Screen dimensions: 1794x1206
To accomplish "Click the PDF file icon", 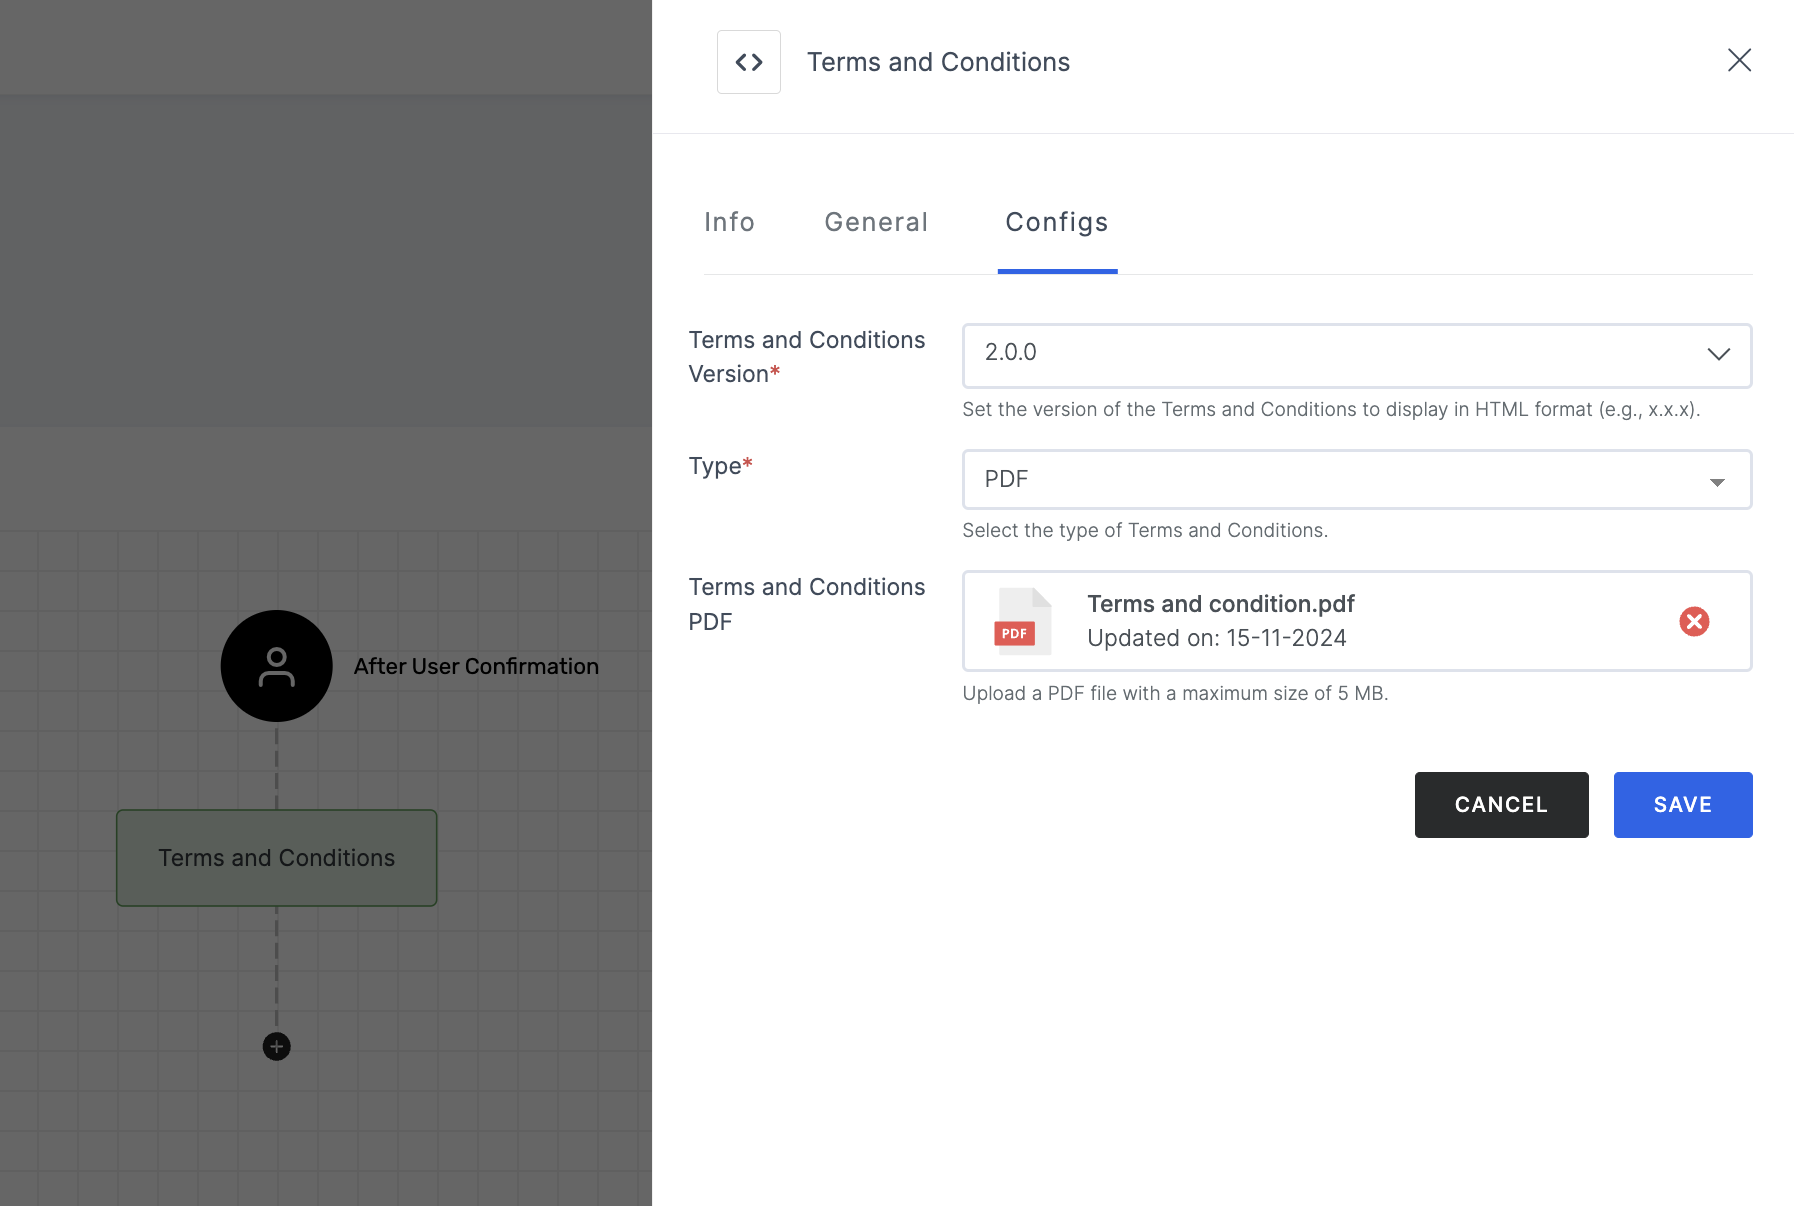I will click(x=1022, y=621).
